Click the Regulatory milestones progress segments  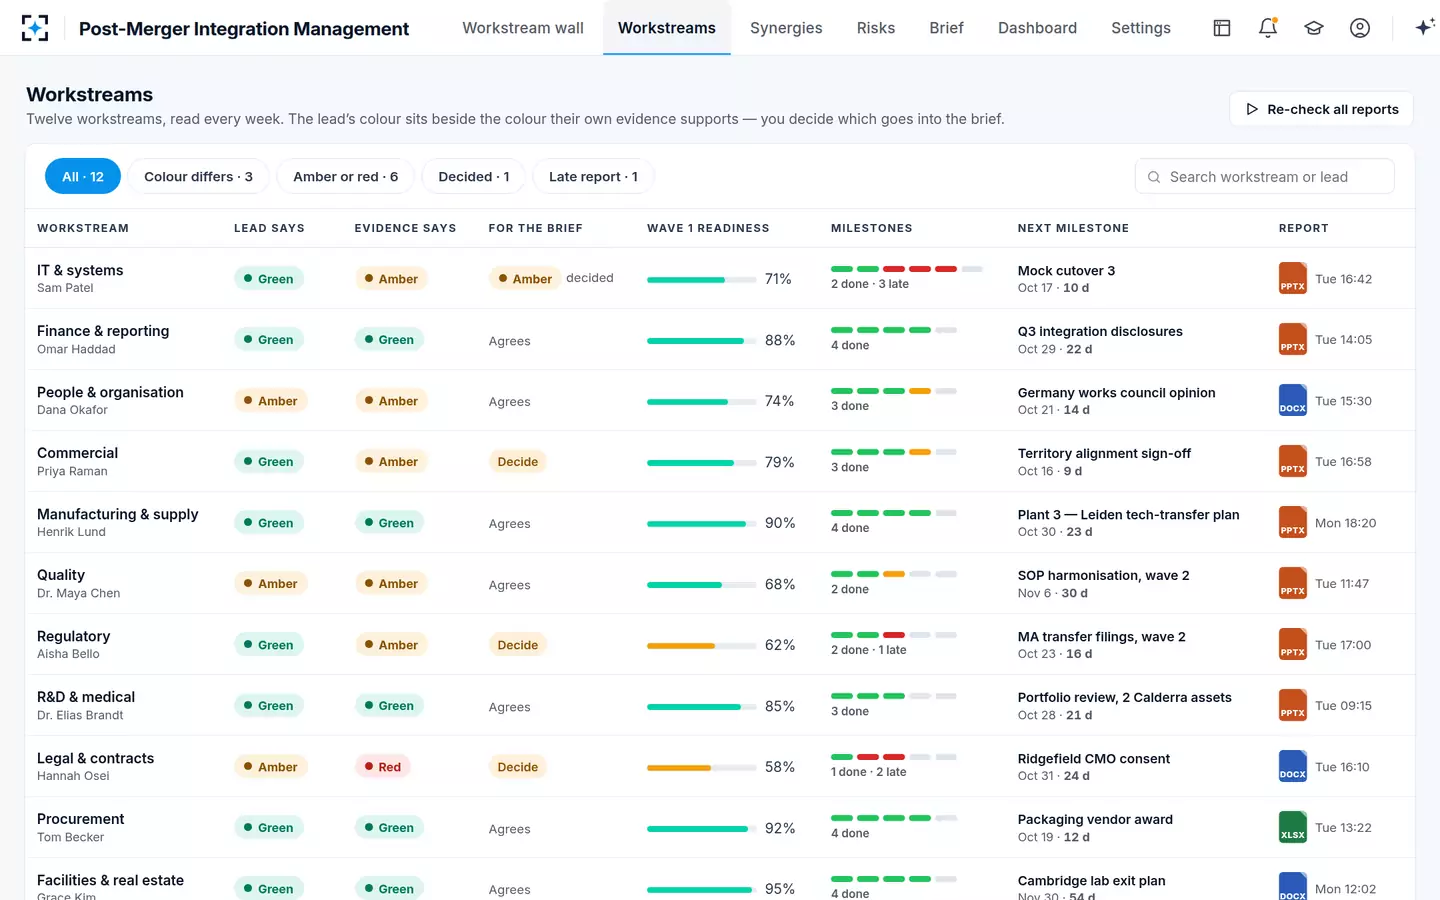894,635
